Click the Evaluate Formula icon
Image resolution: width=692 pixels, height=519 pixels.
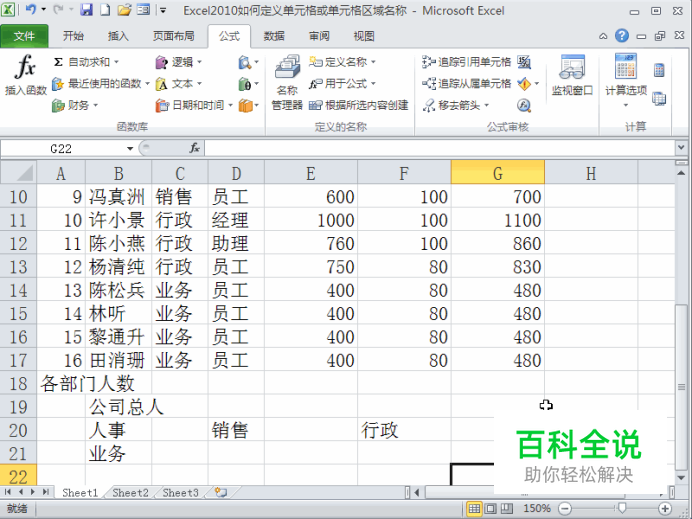tap(524, 105)
